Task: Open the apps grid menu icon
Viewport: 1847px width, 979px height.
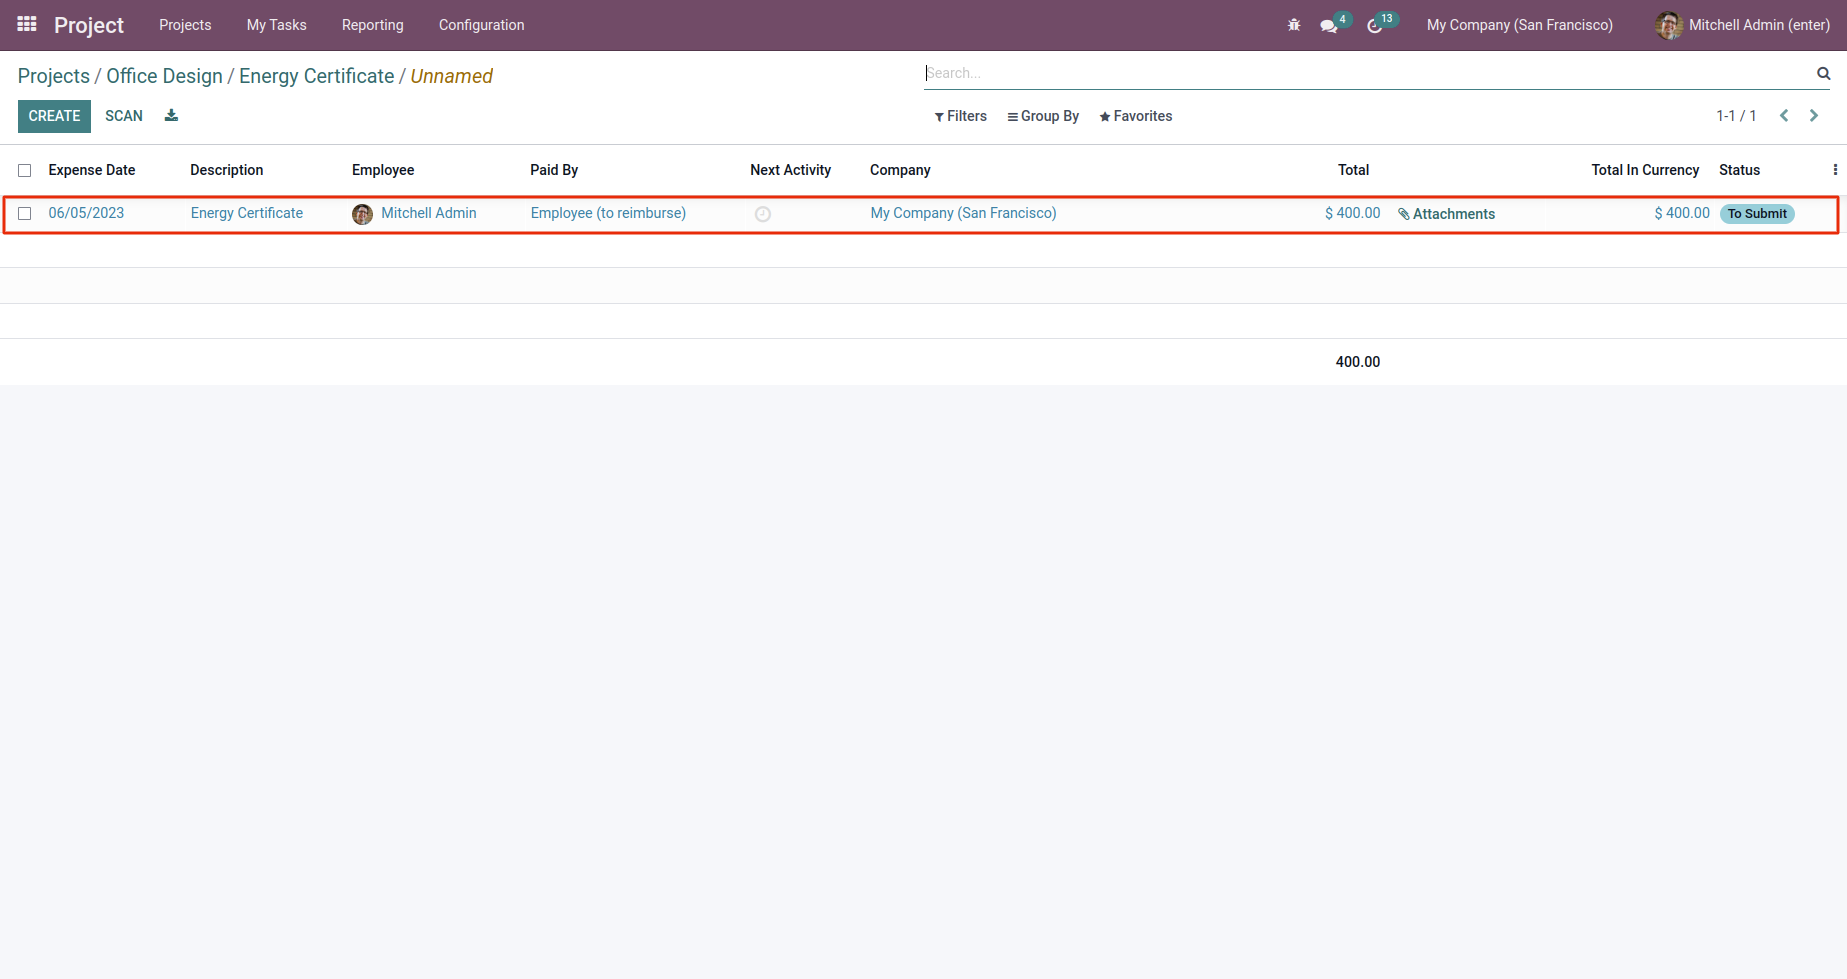Action: coord(27,24)
